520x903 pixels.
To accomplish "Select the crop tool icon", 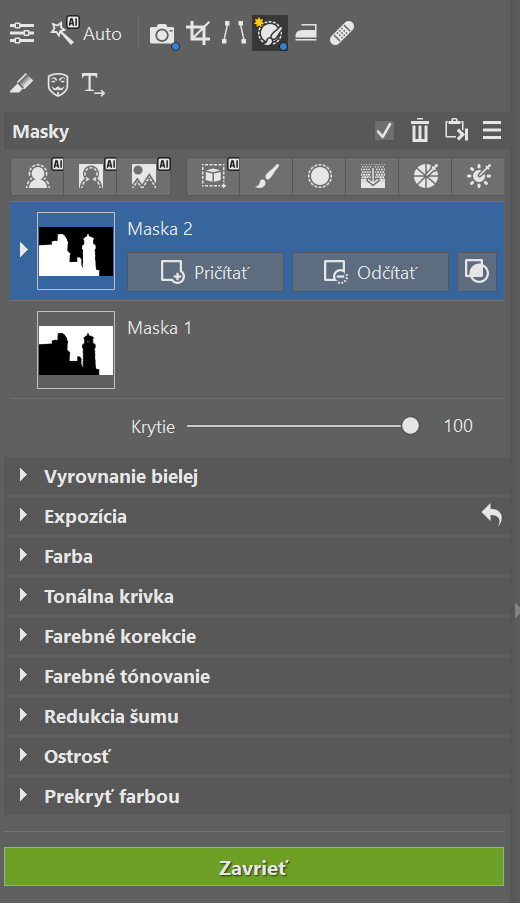I will 198,33.
